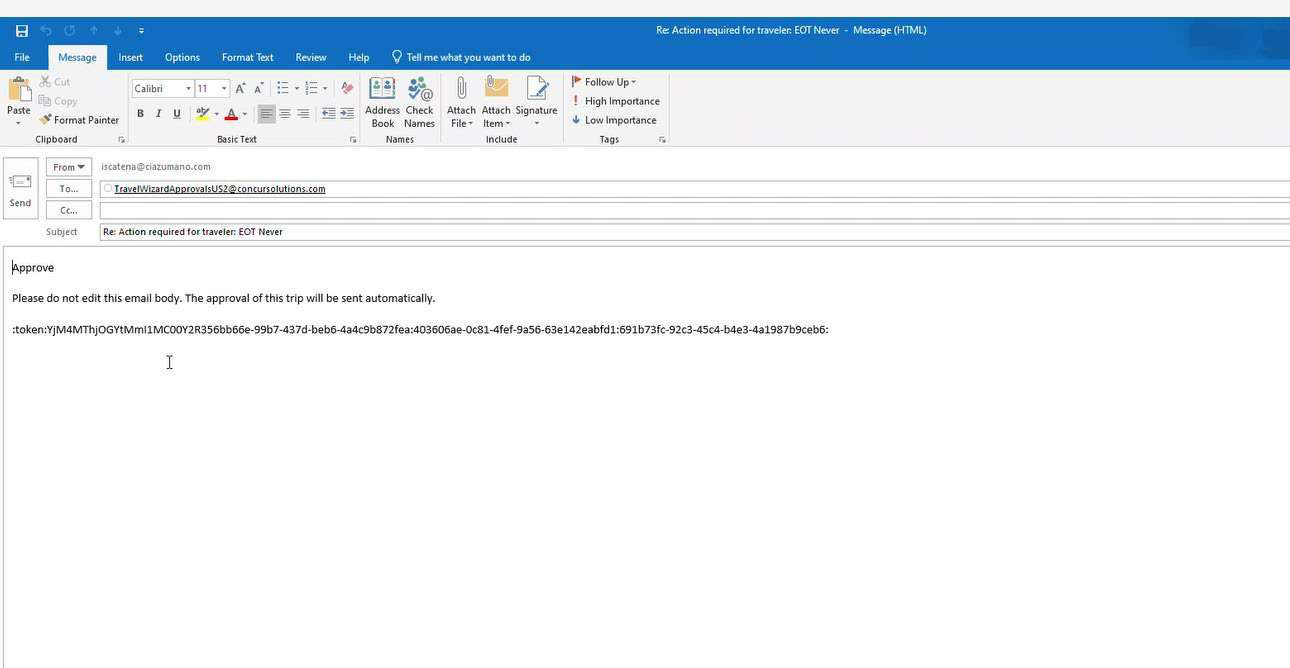
Task: Open the Follow Up flag menu
Action: pyautogui.click(x=603, y=82)
